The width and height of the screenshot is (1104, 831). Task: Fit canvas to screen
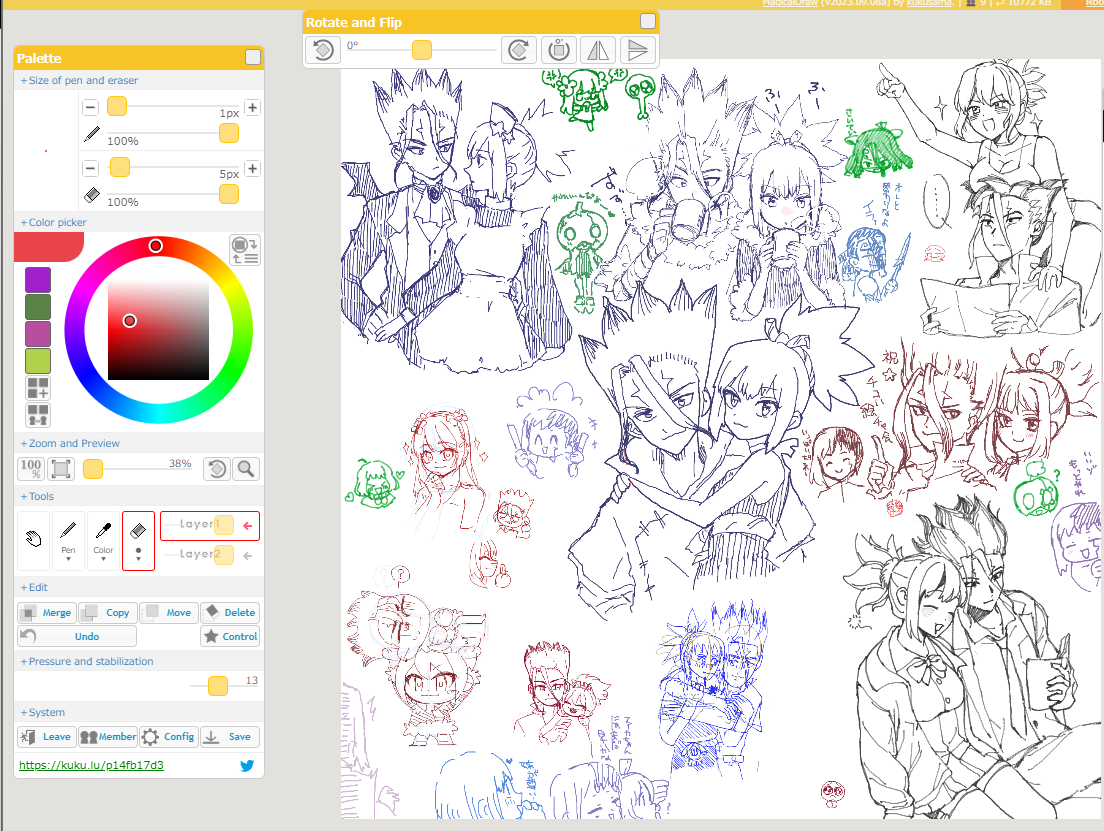[61, 469]
